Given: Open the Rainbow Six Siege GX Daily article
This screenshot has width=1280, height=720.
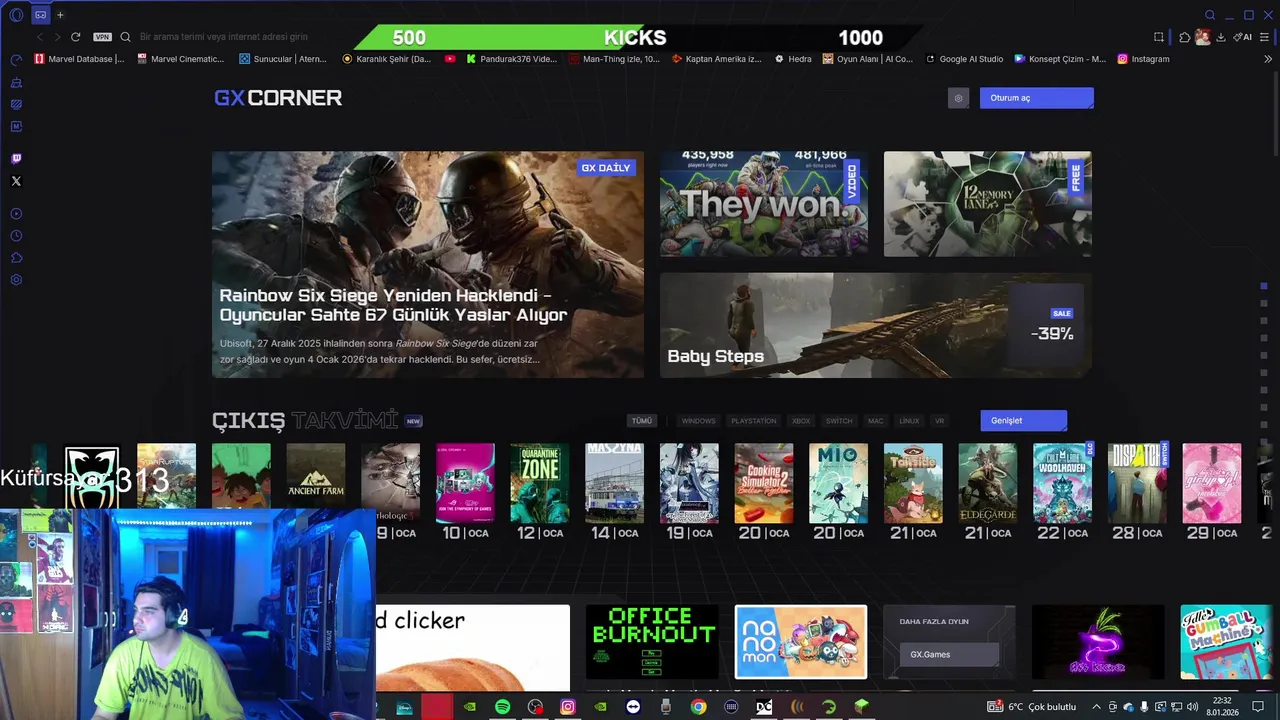Looking at the screenshot, I should pos(428,265).
